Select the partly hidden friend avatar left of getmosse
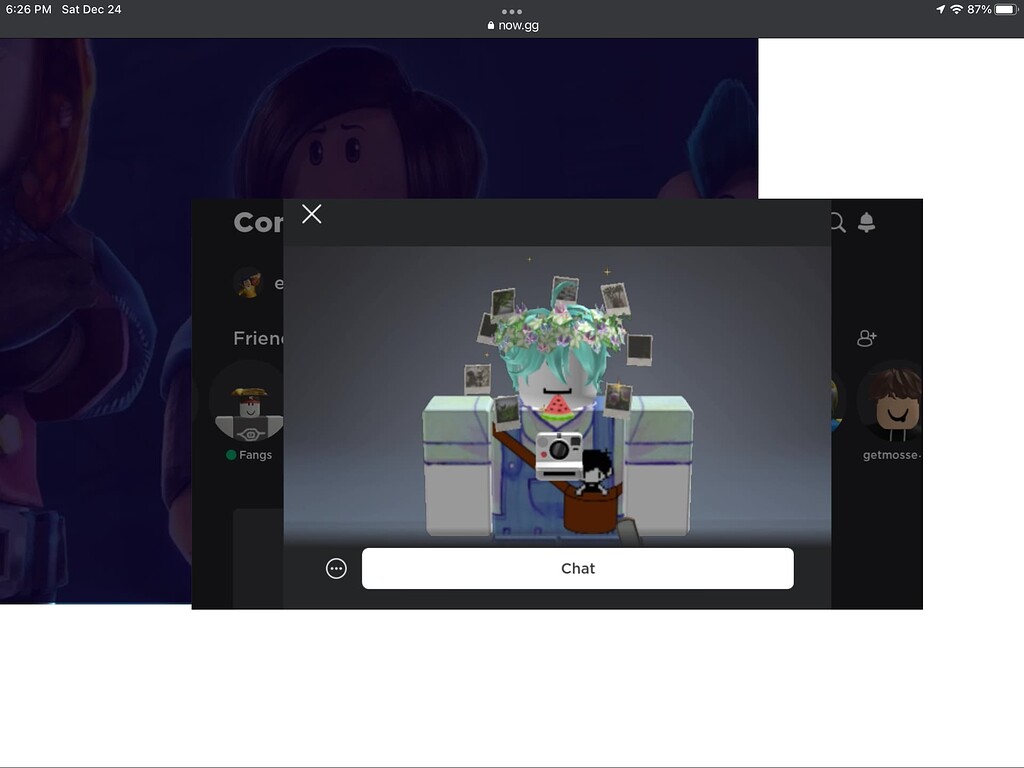1024x768 pixels. [838, 400]
